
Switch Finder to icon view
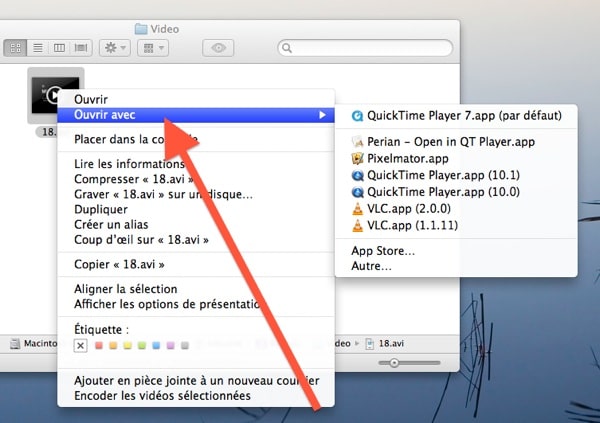pos(15,48)
